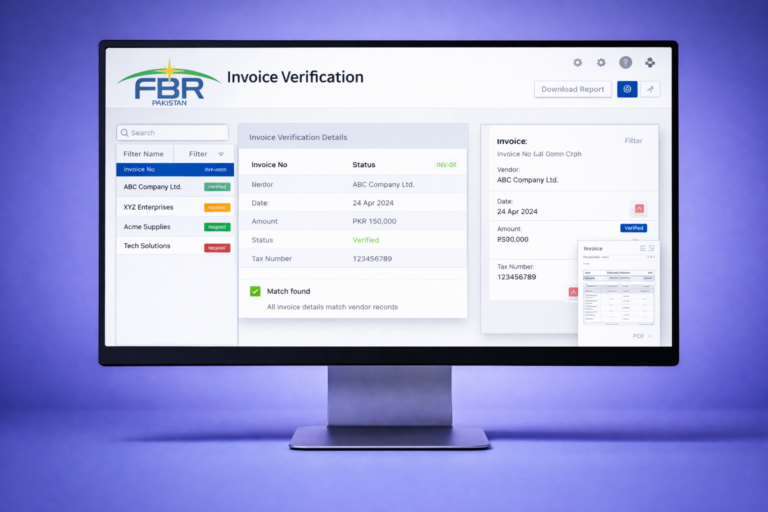Click the magnifier icon in the search box

pyautogui.click(x=124, y=133)
